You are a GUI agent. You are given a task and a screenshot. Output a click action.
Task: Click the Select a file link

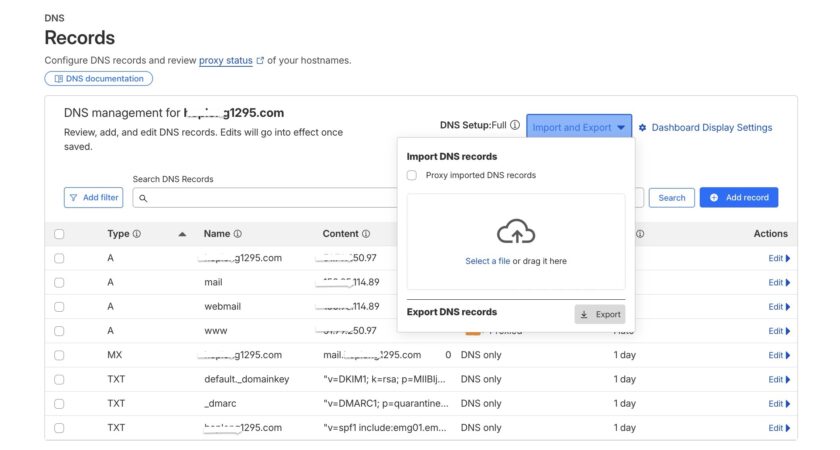coord(488,261)
